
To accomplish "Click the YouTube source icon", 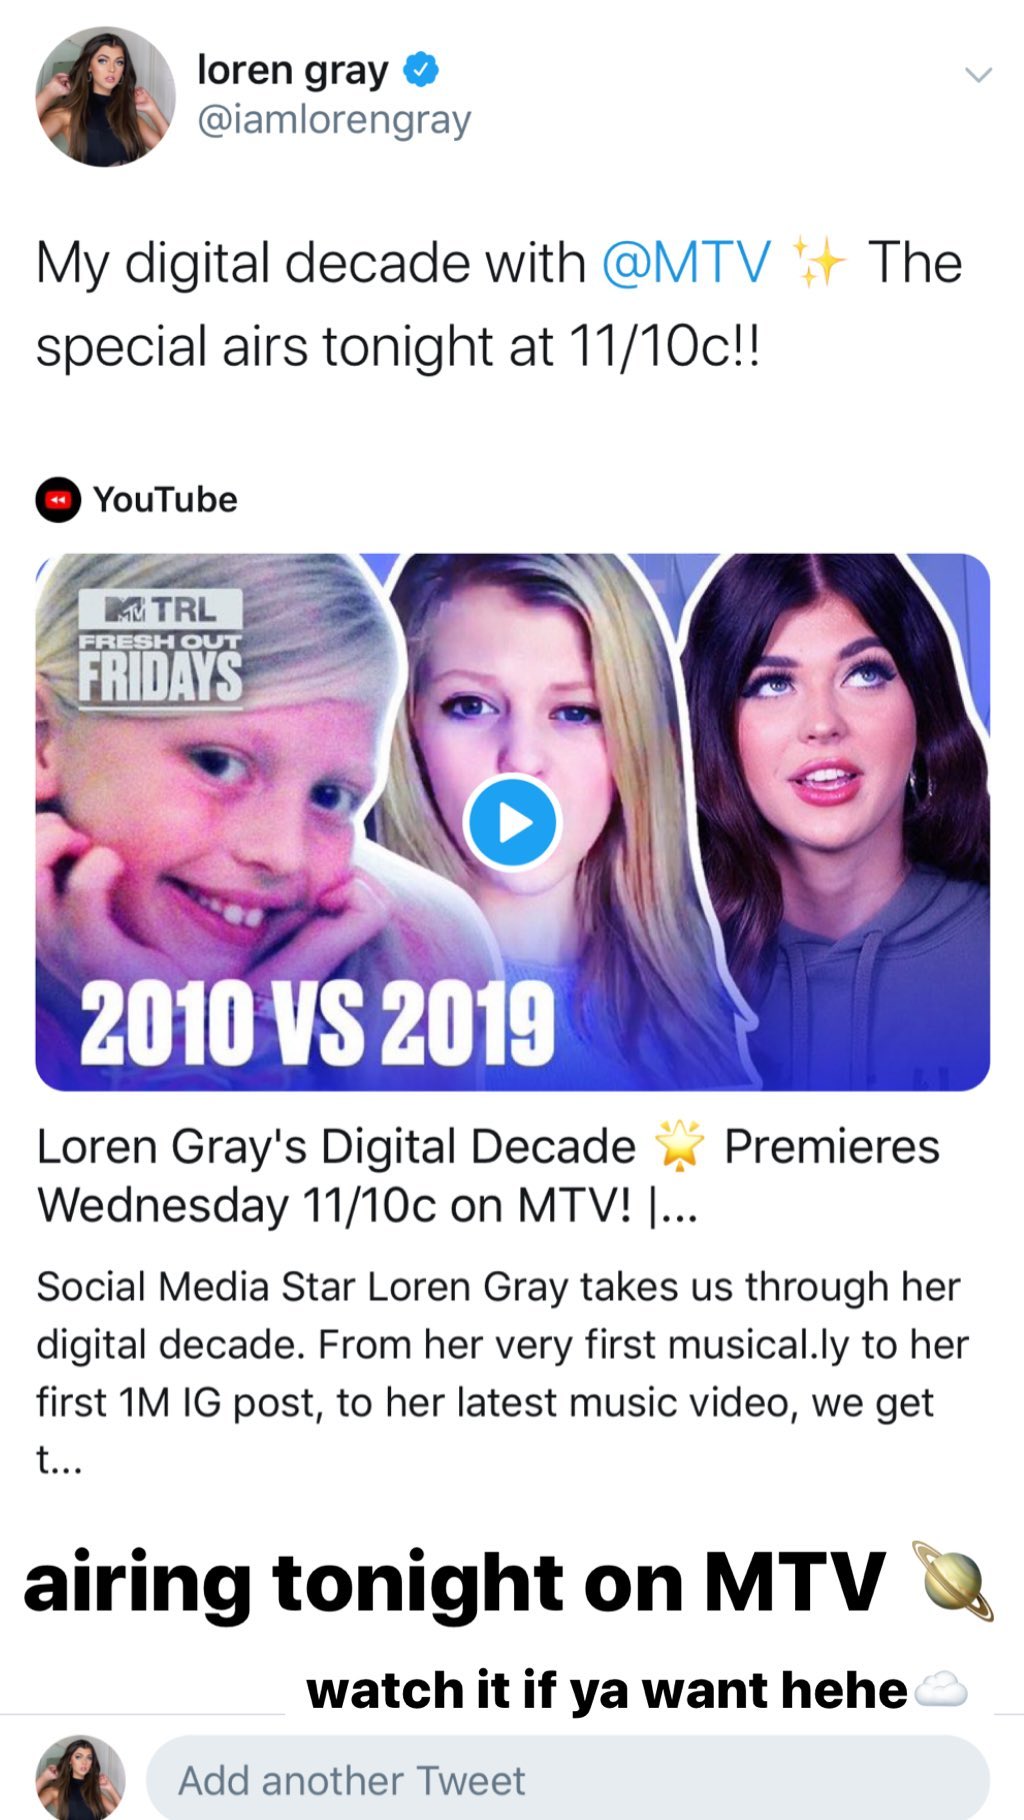I will [58, 500].
